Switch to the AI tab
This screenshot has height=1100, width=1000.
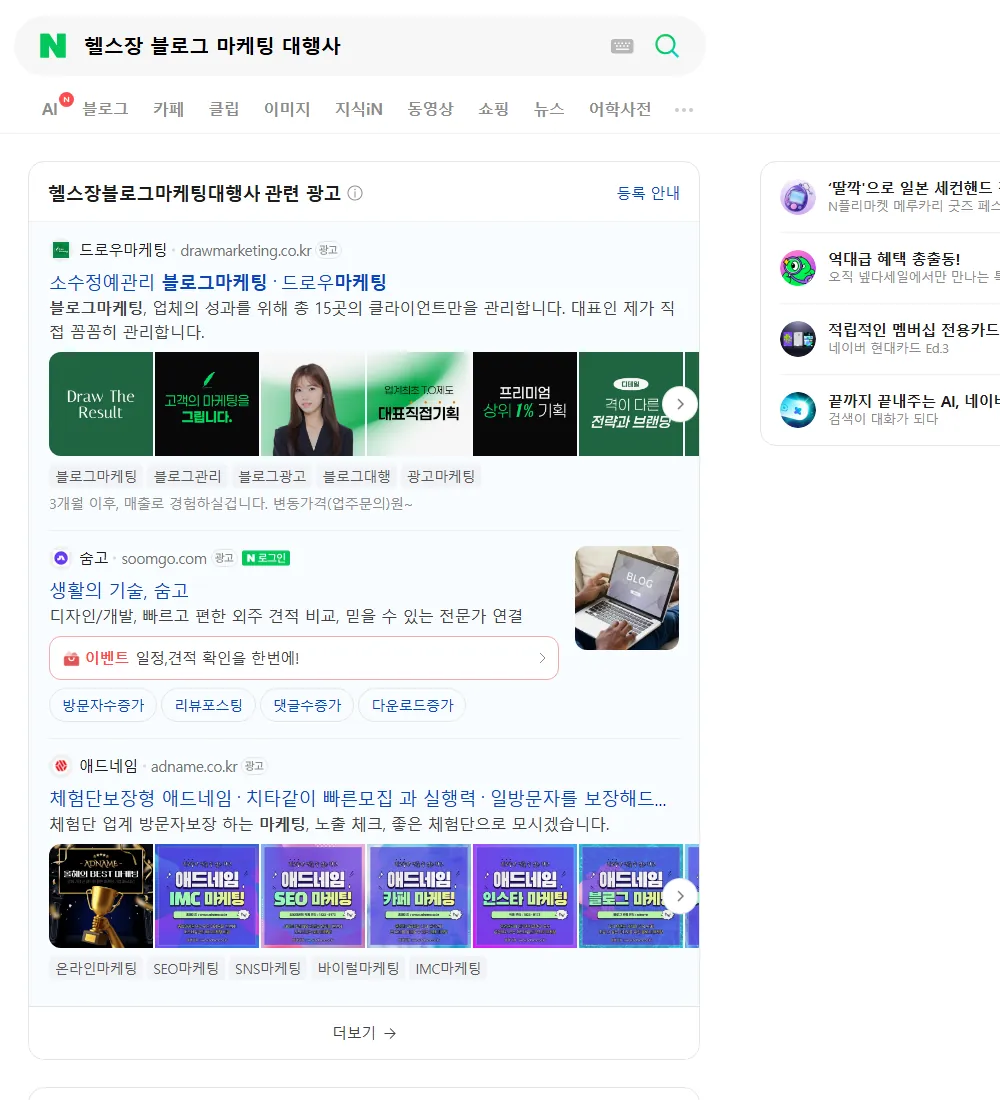tap(50, 109)
